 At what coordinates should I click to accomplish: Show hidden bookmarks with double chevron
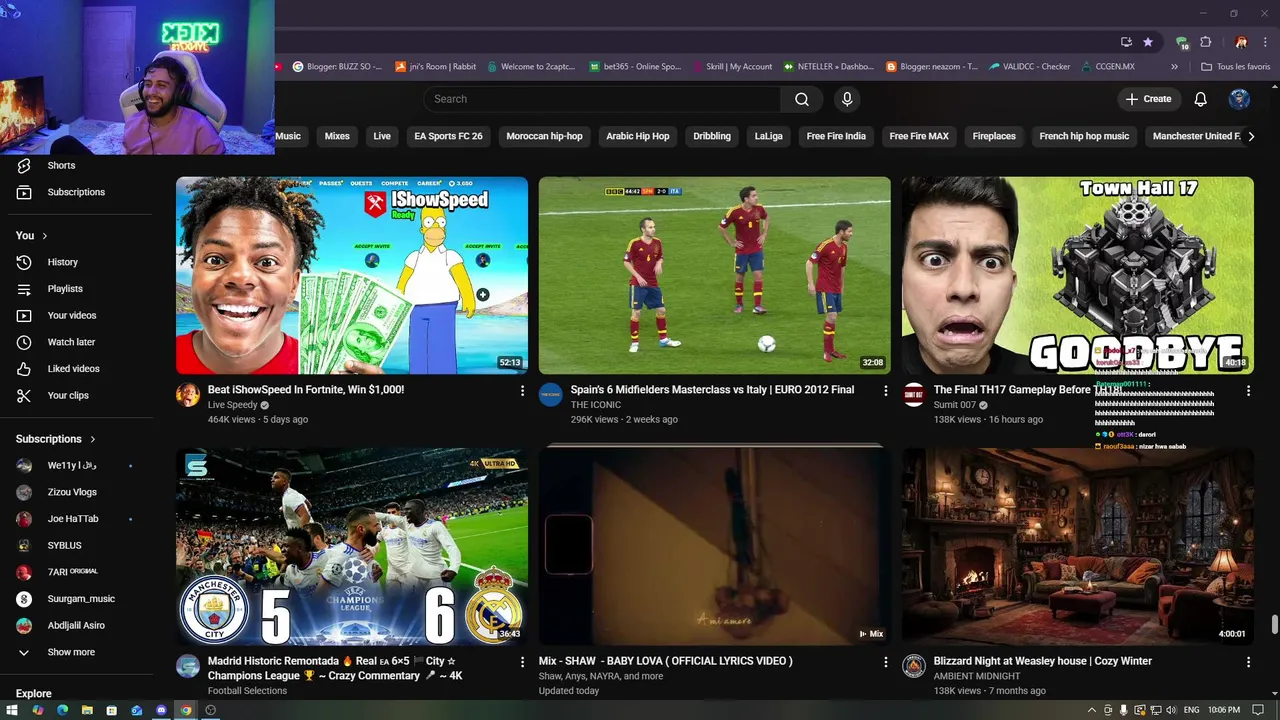1175,67
